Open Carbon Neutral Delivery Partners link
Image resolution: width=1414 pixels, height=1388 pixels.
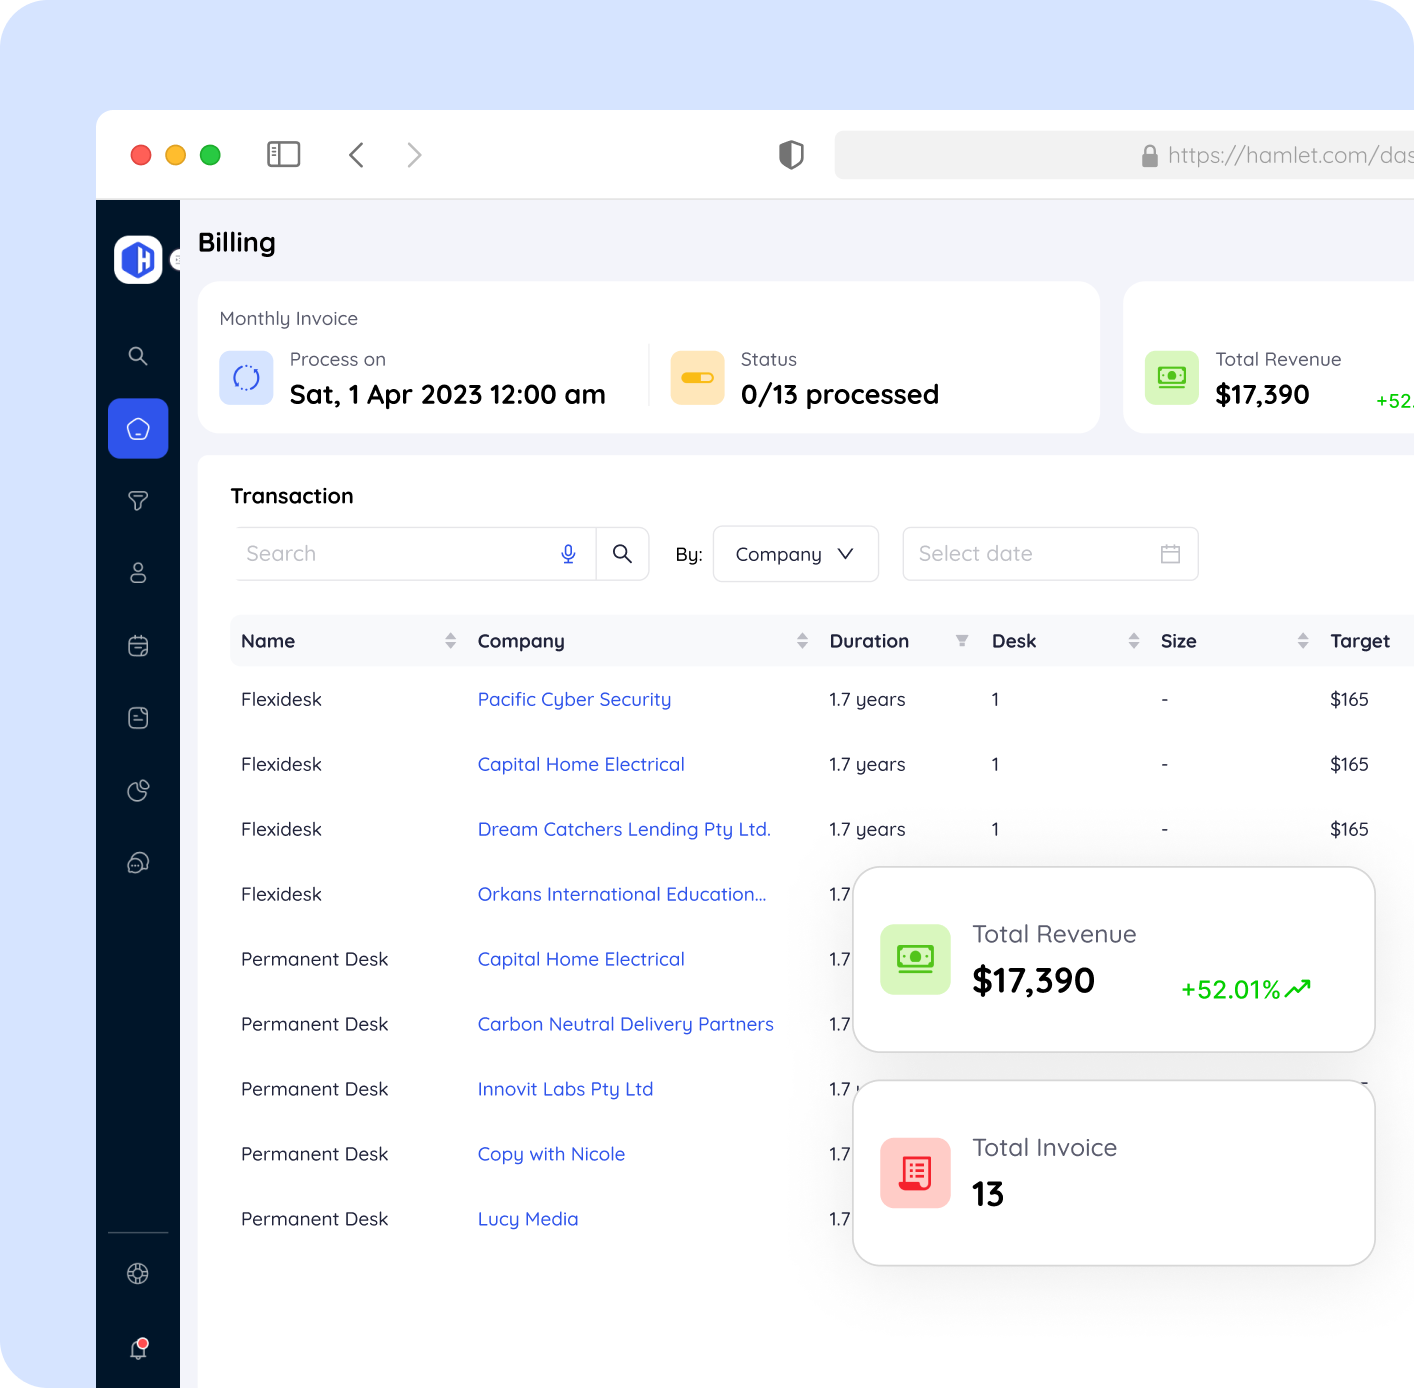click(x=625, y=1024)
